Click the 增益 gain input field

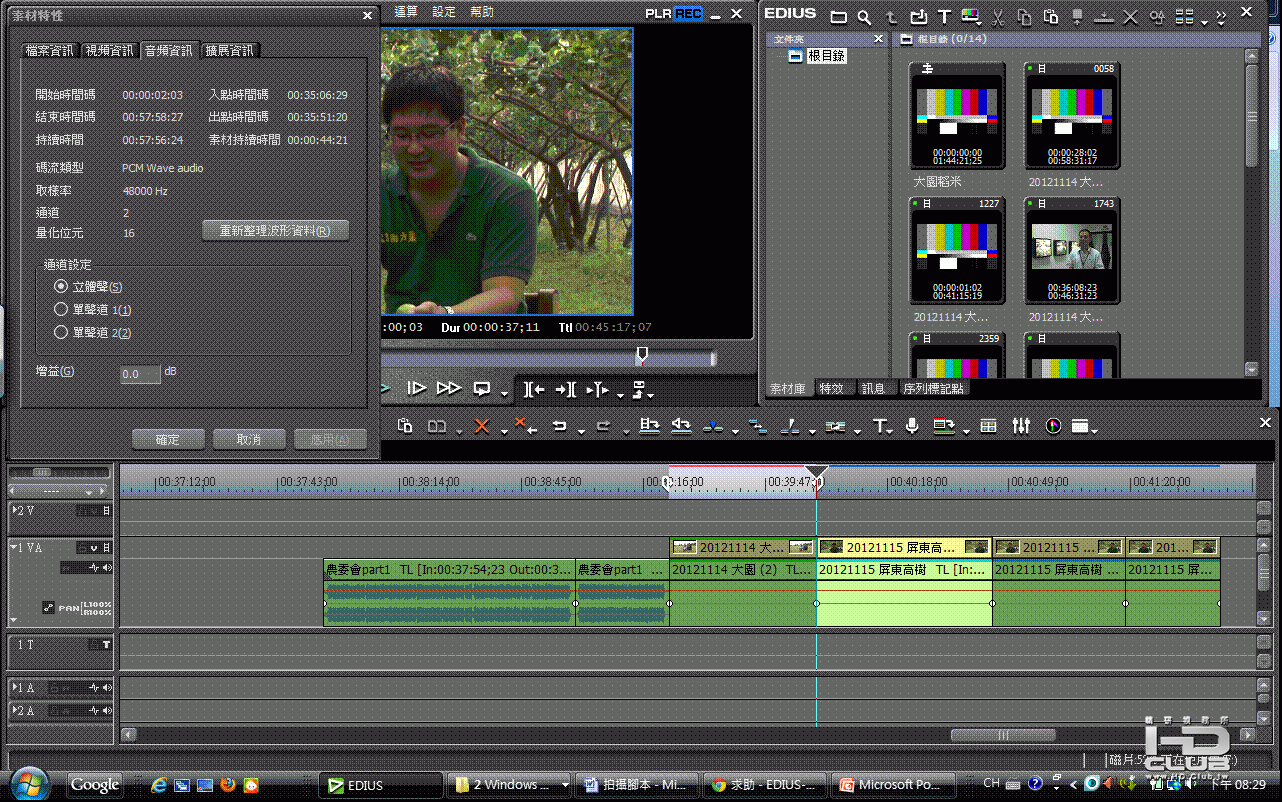click(141, 375)
